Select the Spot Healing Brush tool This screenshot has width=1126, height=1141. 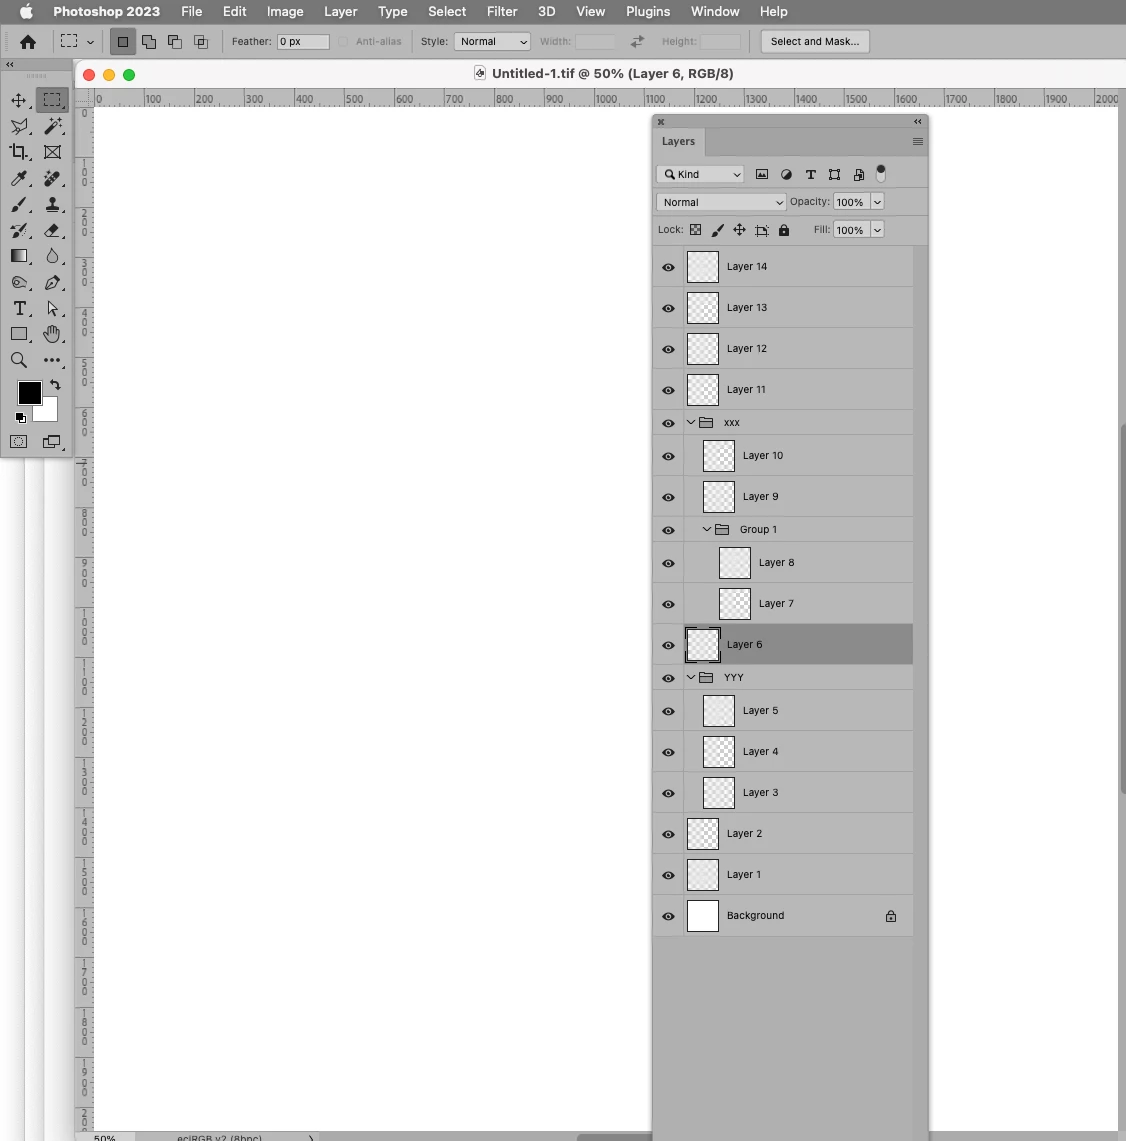(x=52, y=178)
